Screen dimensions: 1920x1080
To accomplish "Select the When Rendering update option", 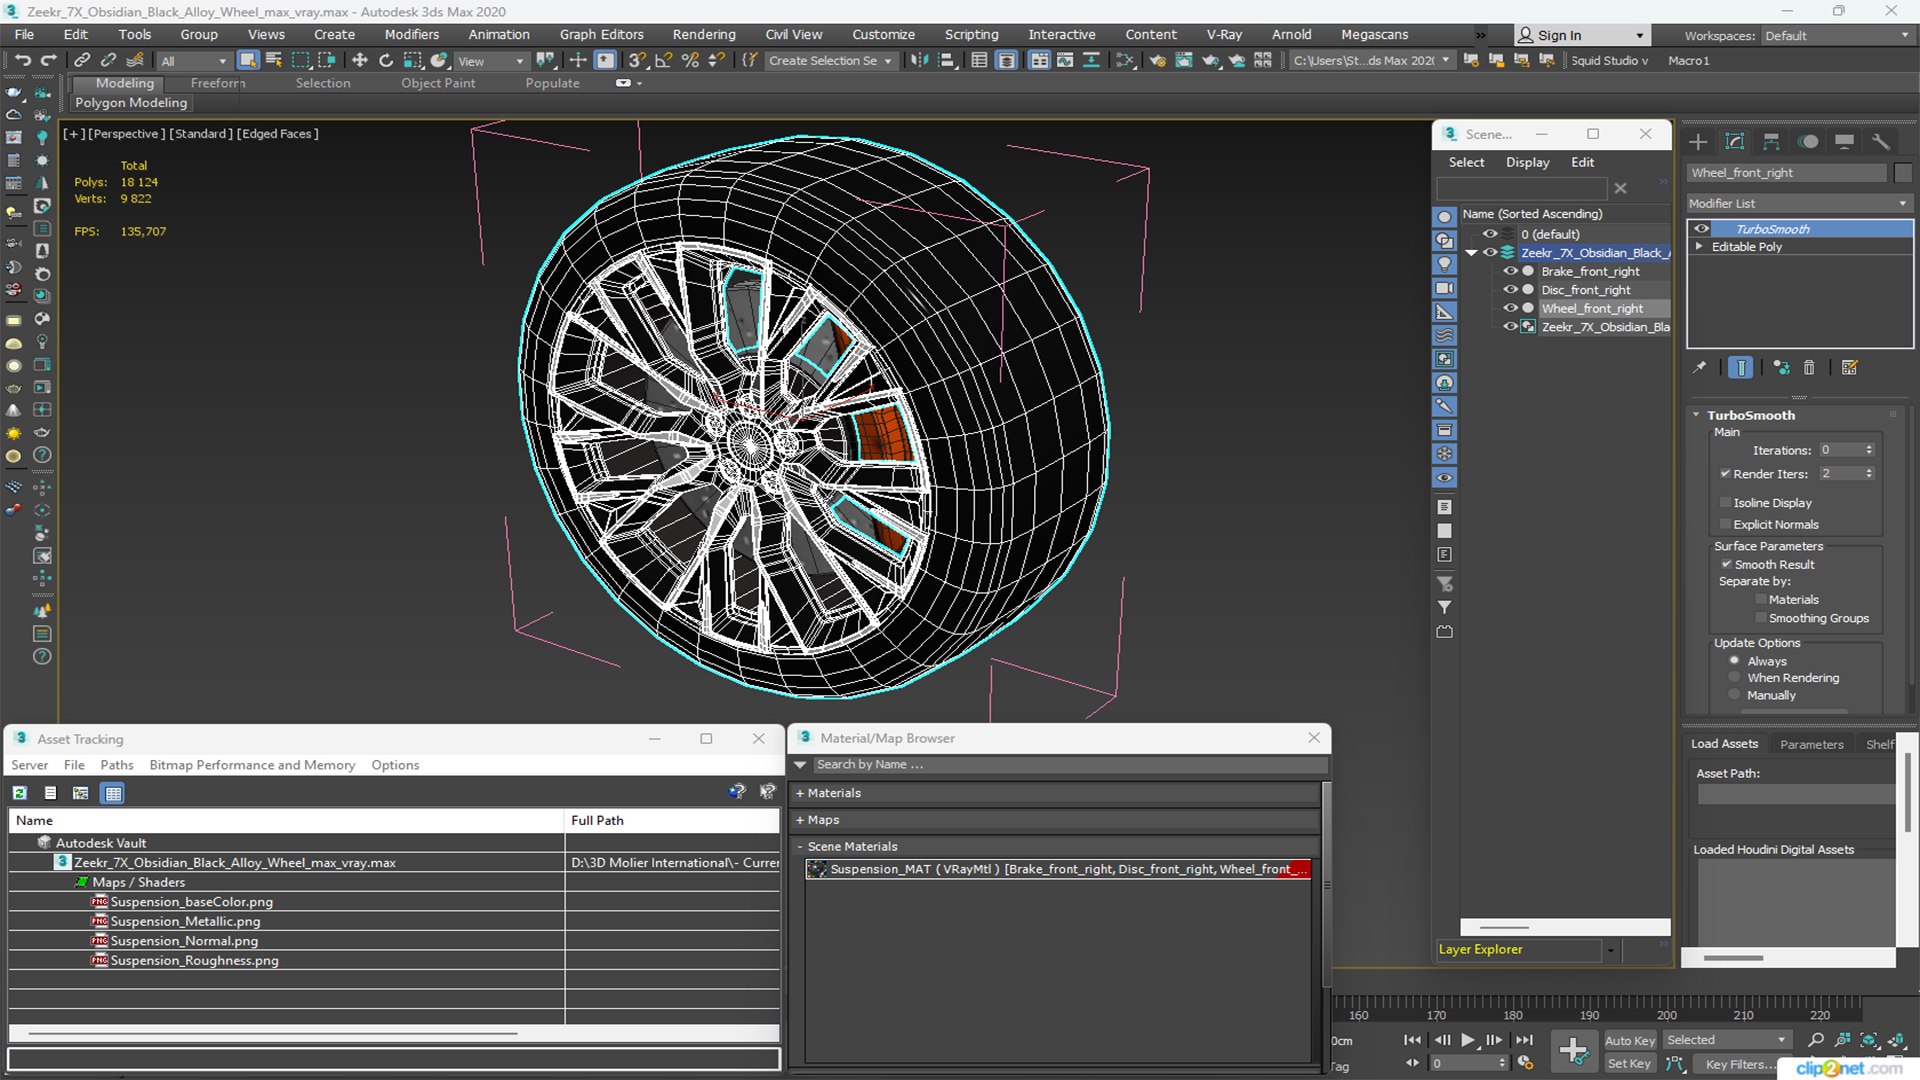I will click(1734, 678).
